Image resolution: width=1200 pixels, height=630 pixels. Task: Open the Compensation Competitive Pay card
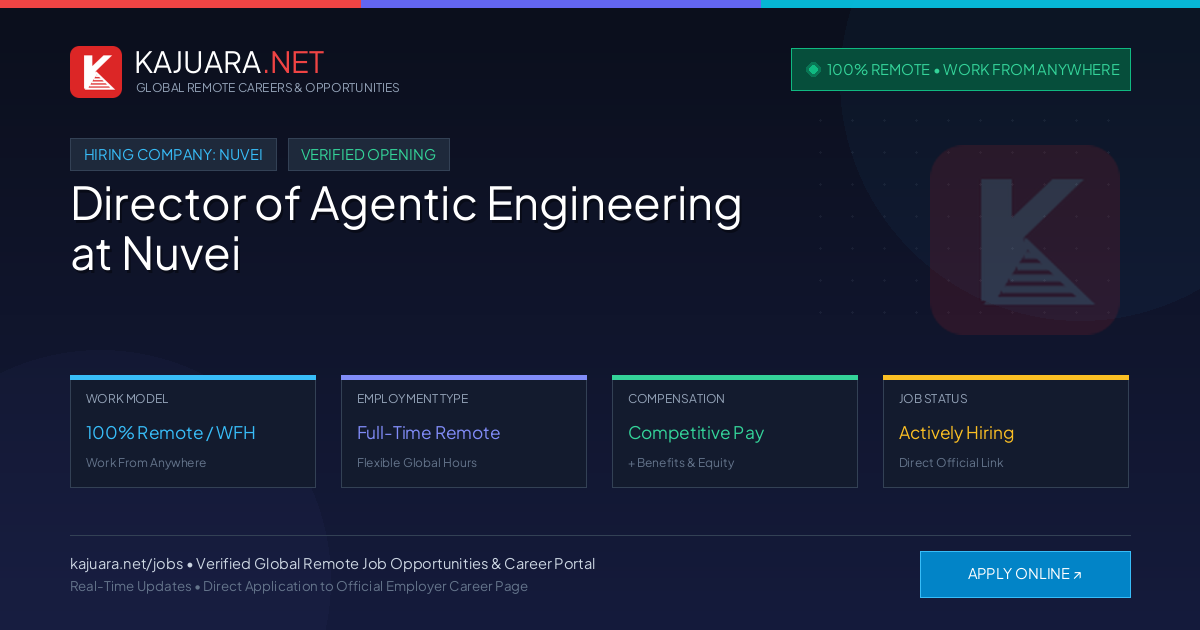[x=735, y=432]
